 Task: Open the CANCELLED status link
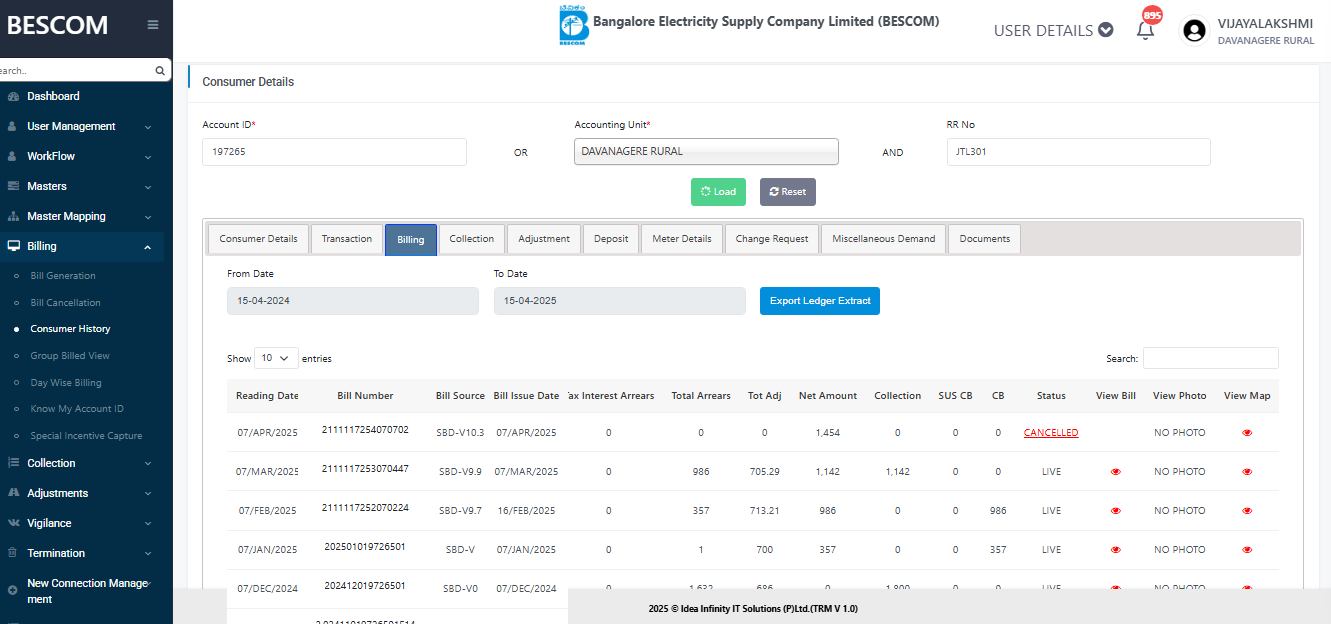click(x=1051, y=433)
